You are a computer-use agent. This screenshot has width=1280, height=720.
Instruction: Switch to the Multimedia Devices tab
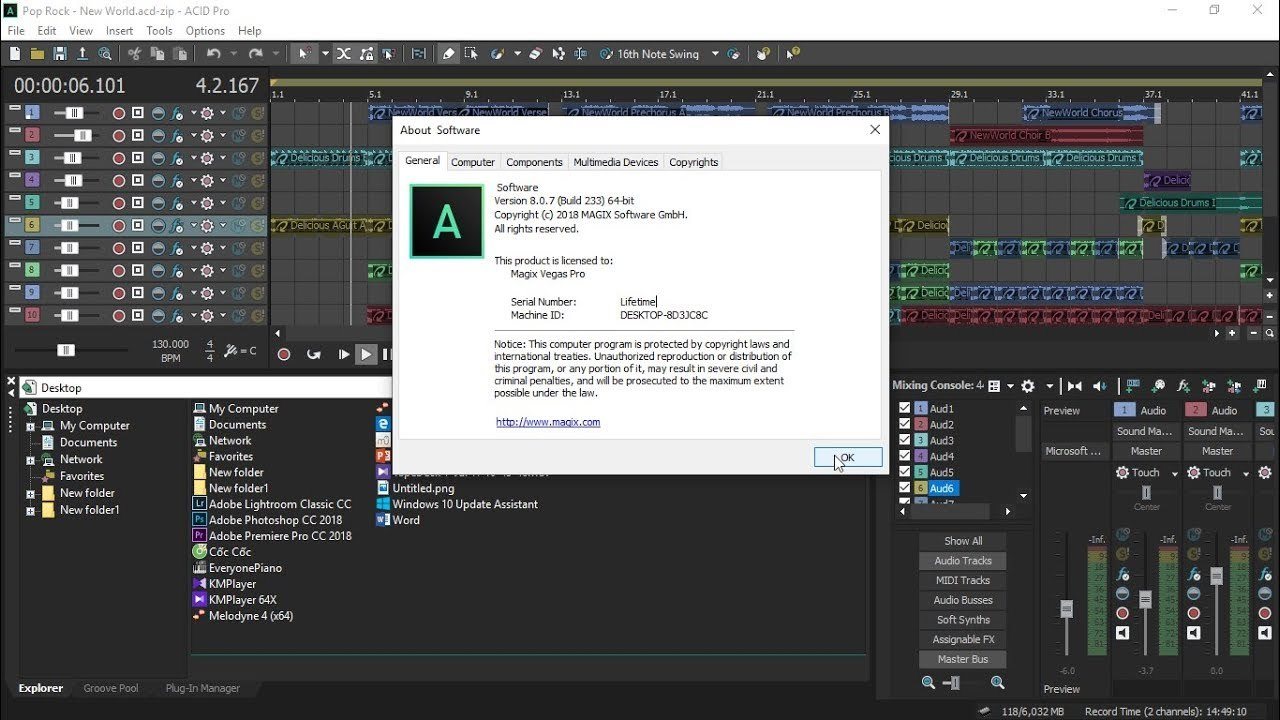616,162
